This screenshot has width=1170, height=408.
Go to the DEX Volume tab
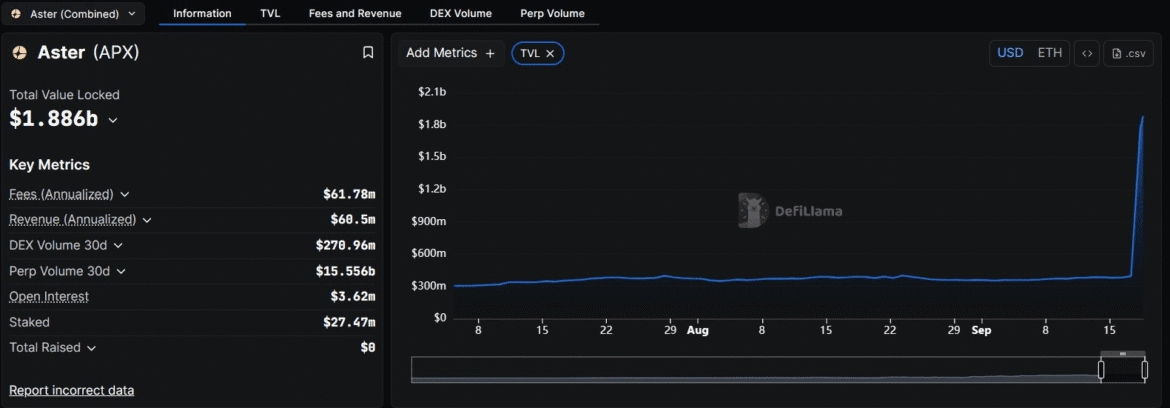460,14
